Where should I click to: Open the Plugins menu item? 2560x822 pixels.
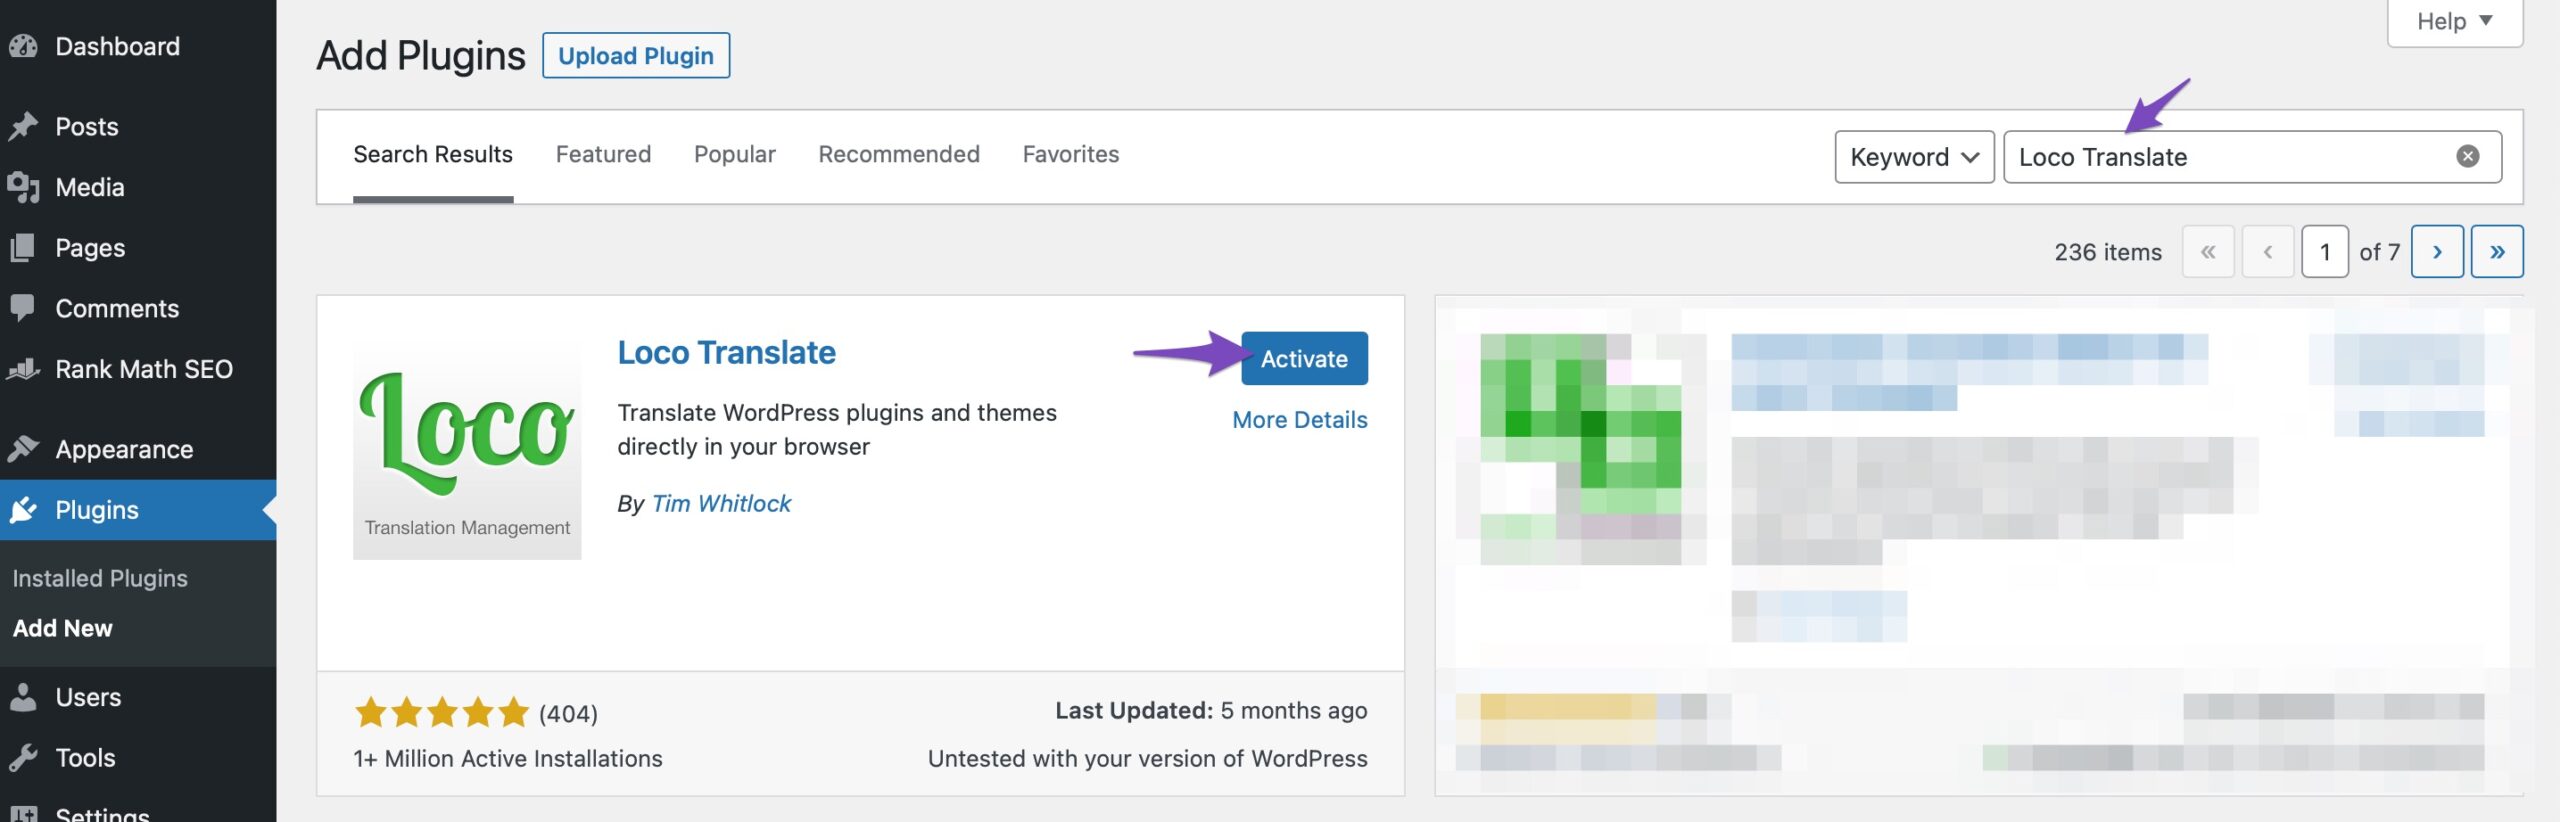[138, 510]
